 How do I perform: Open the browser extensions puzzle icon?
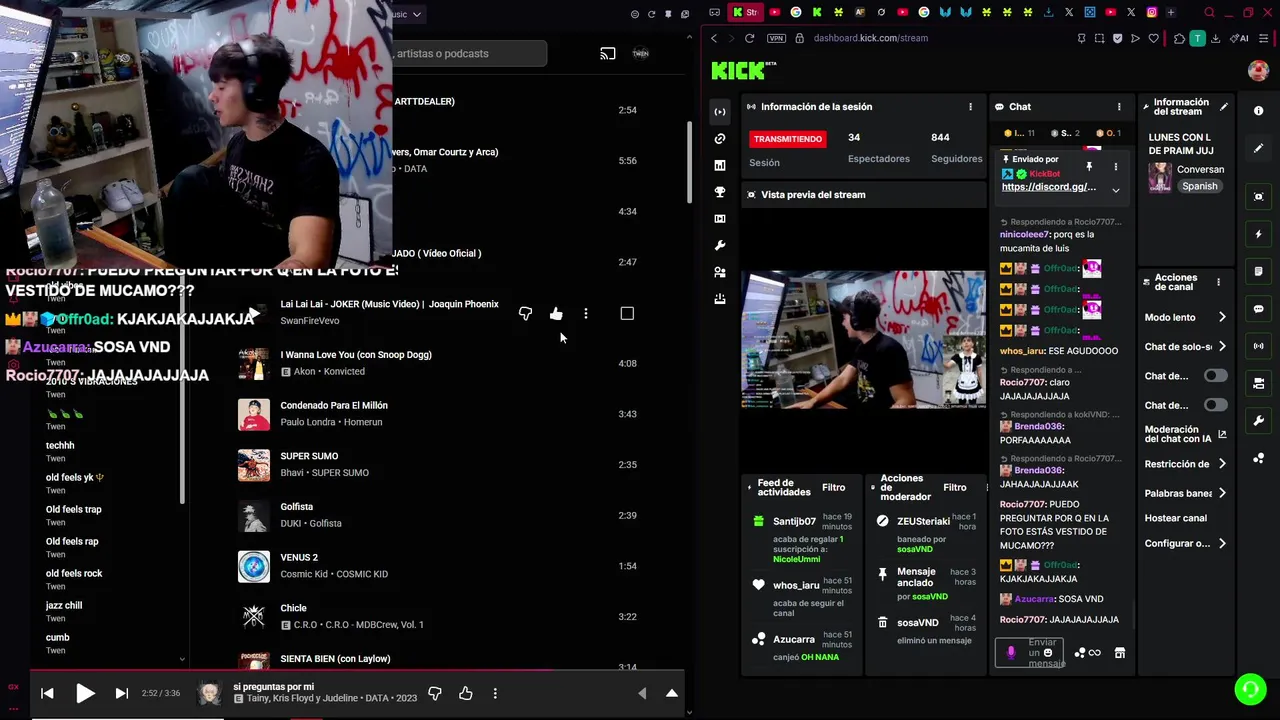(1179, 39)
